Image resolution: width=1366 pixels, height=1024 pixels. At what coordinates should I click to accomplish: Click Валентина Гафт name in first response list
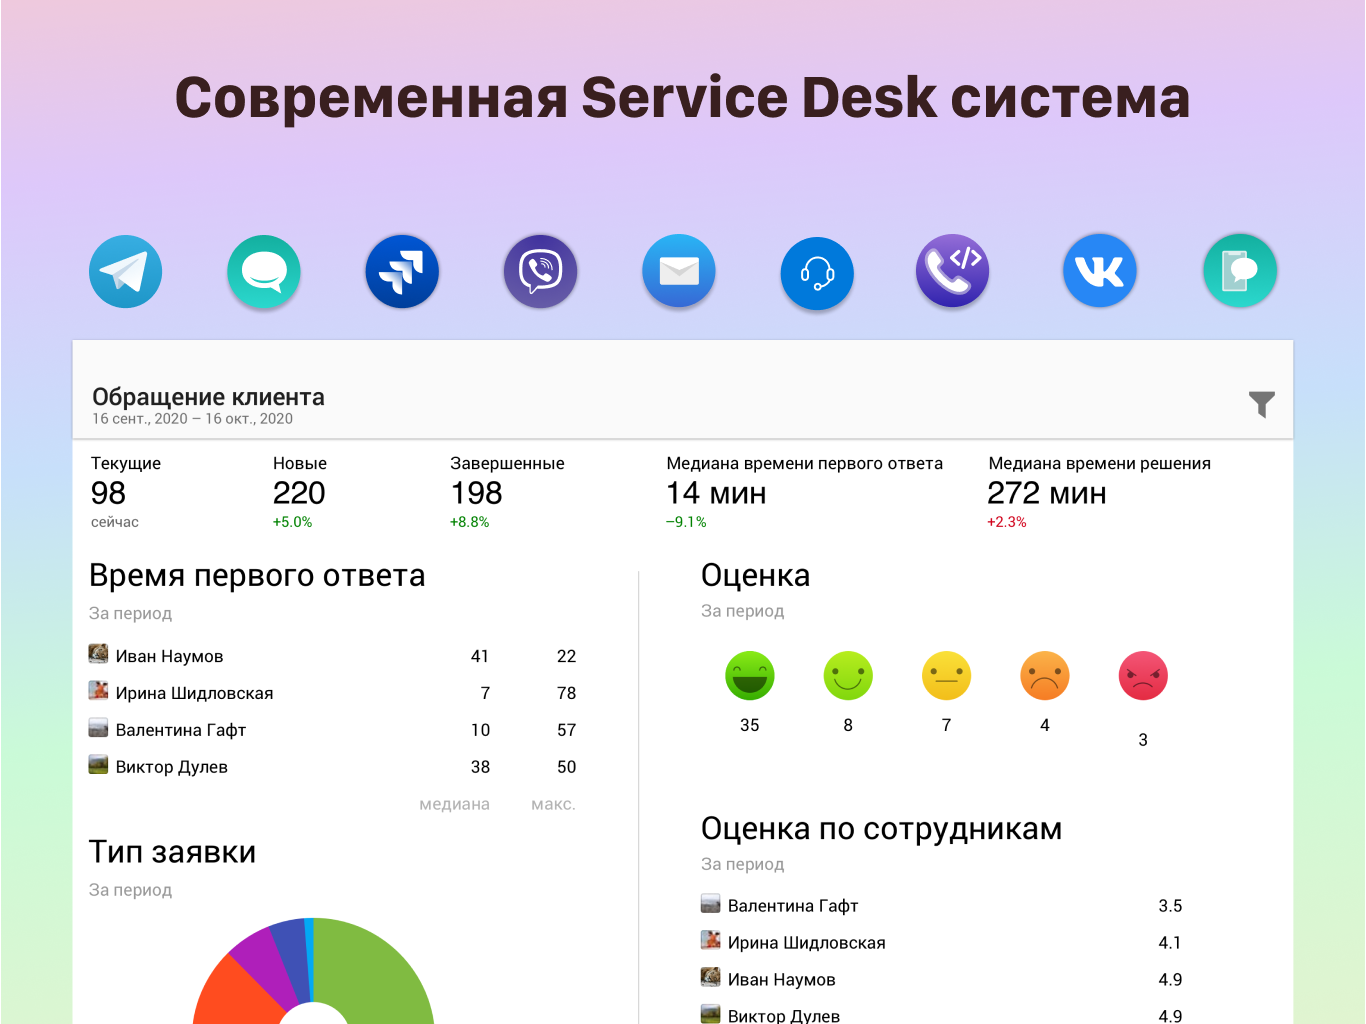pyautogui.click(x=181, y=731)
